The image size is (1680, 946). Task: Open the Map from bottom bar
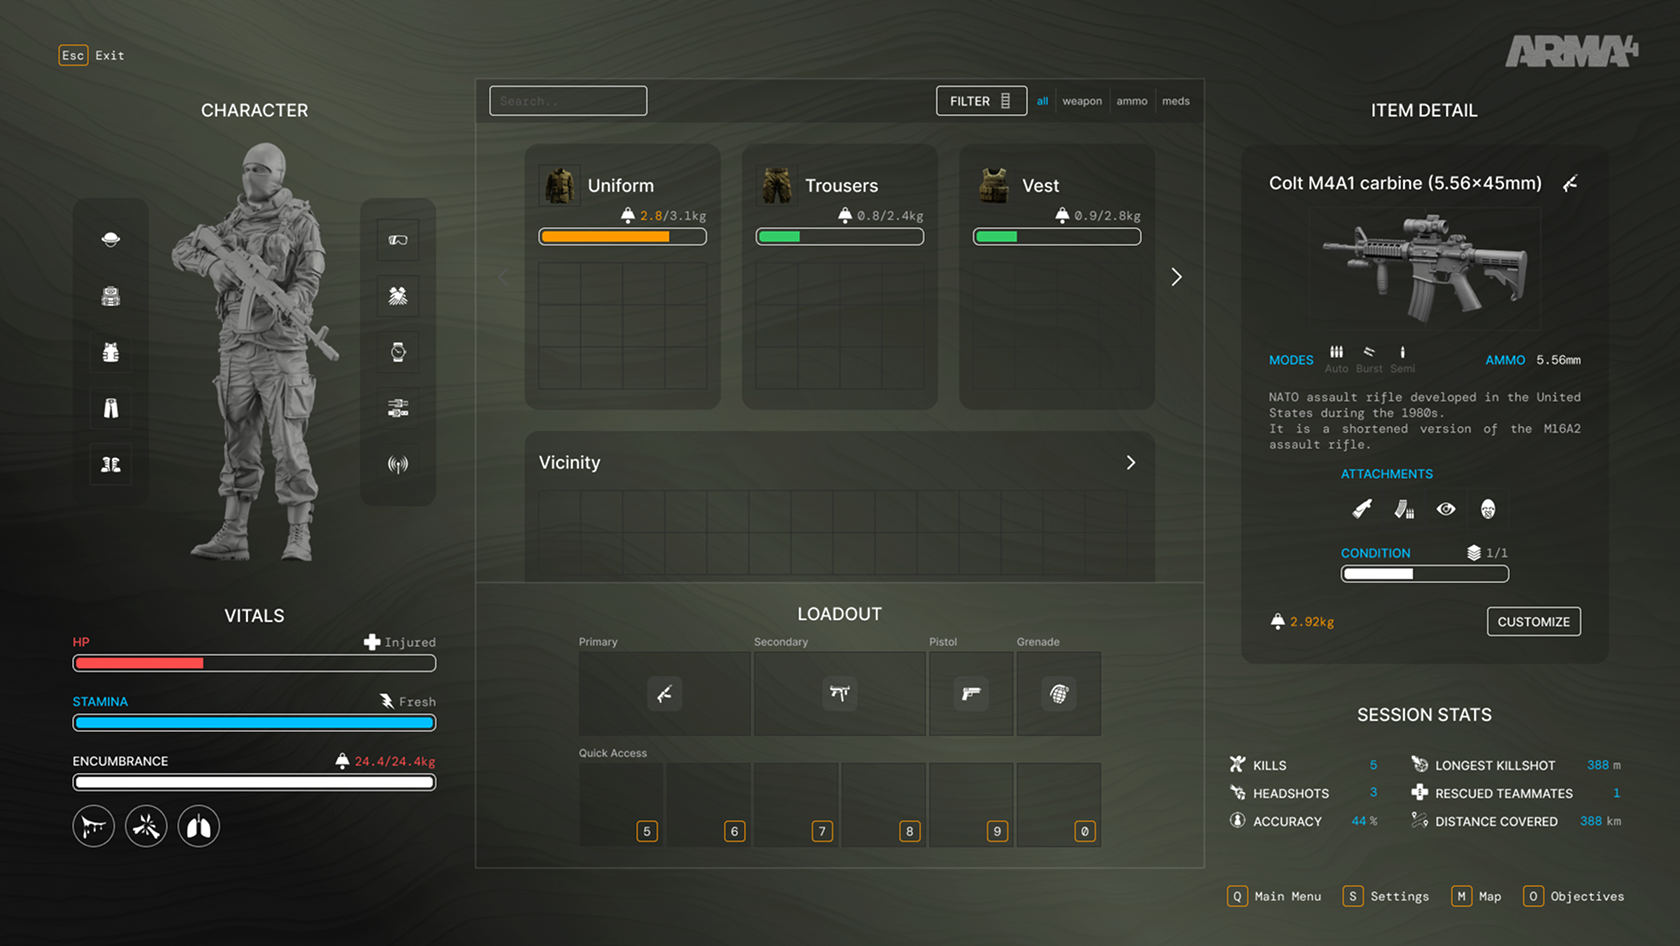(x=1476, y=896)
